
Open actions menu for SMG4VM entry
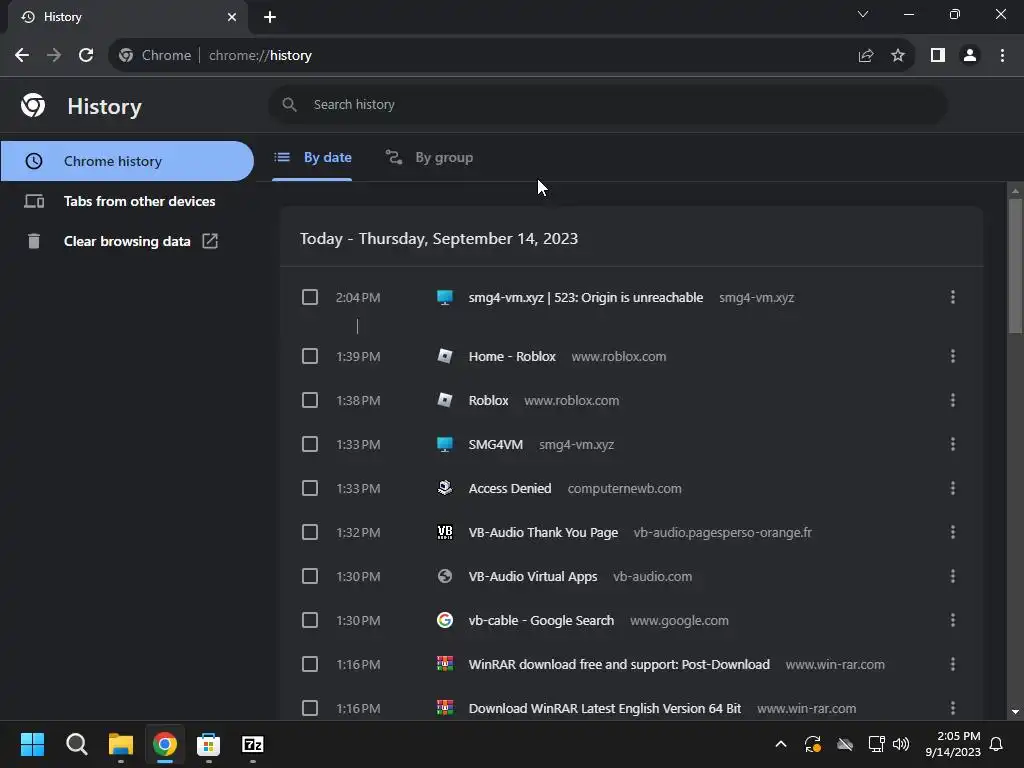point(953,444)
